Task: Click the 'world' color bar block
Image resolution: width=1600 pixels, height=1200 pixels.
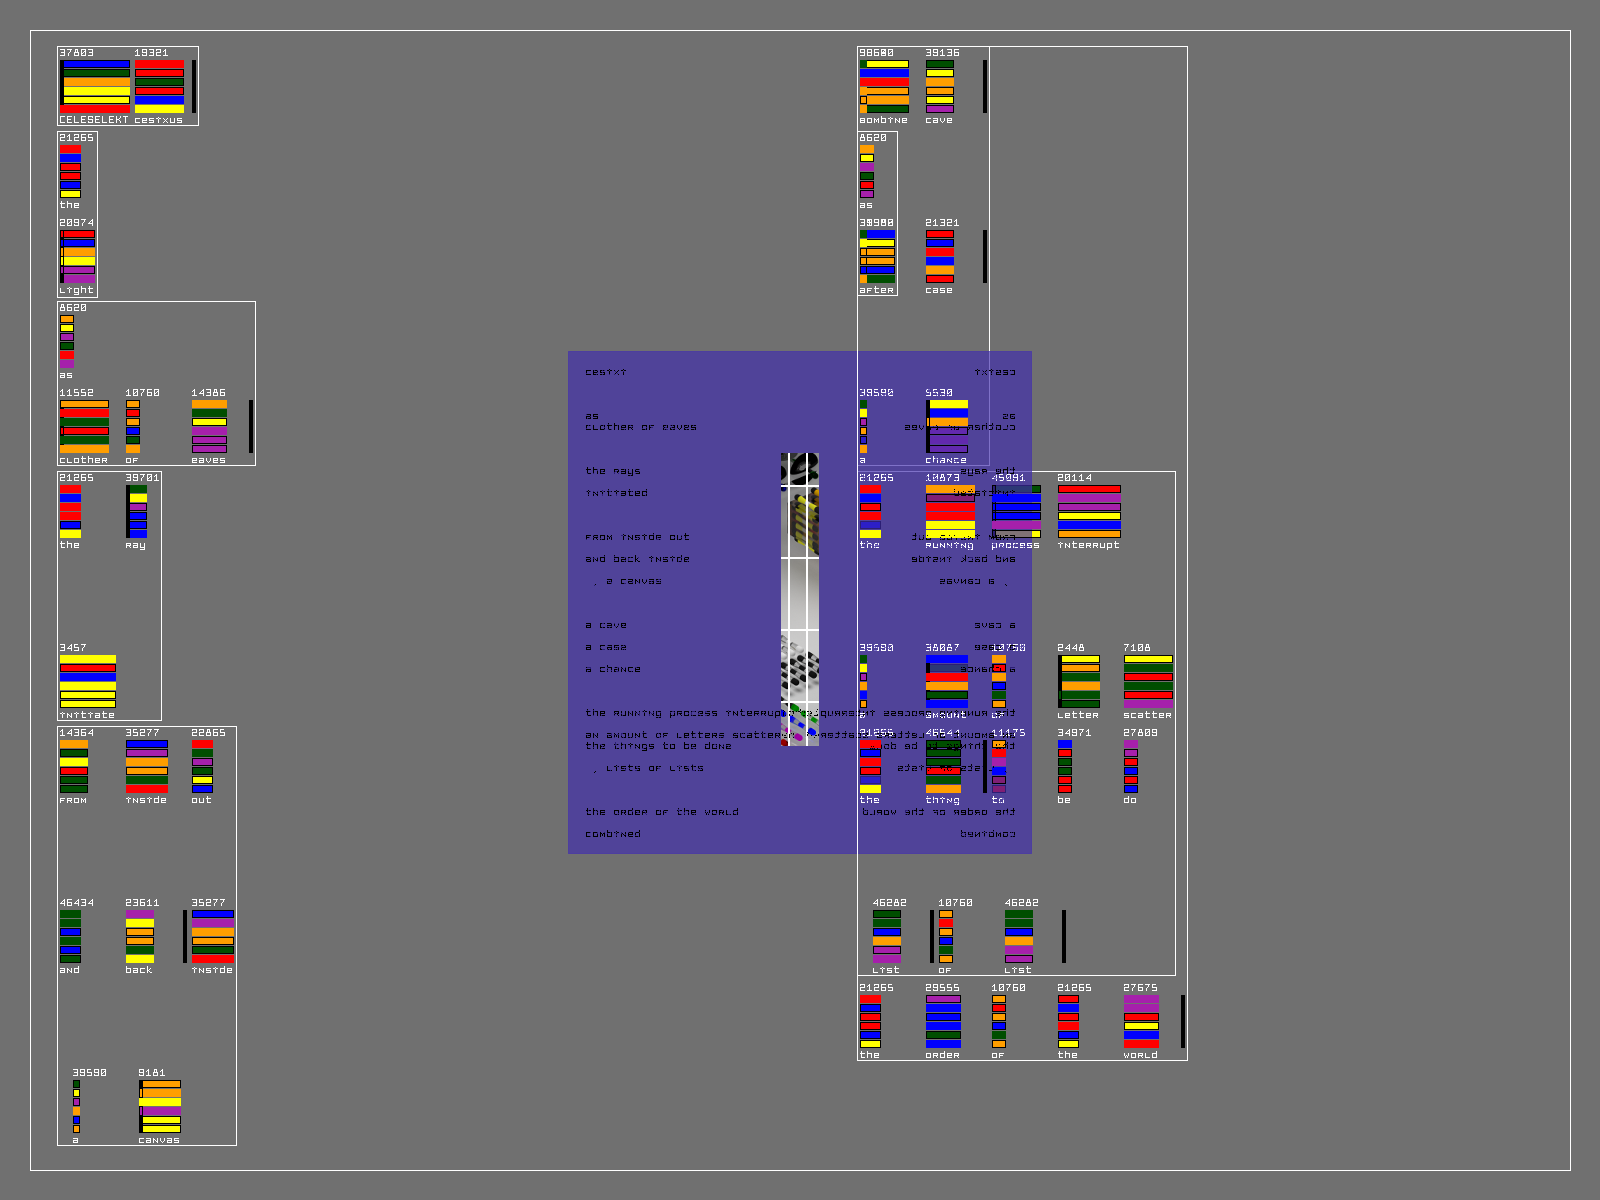Action: [x=1141, y=1022]
